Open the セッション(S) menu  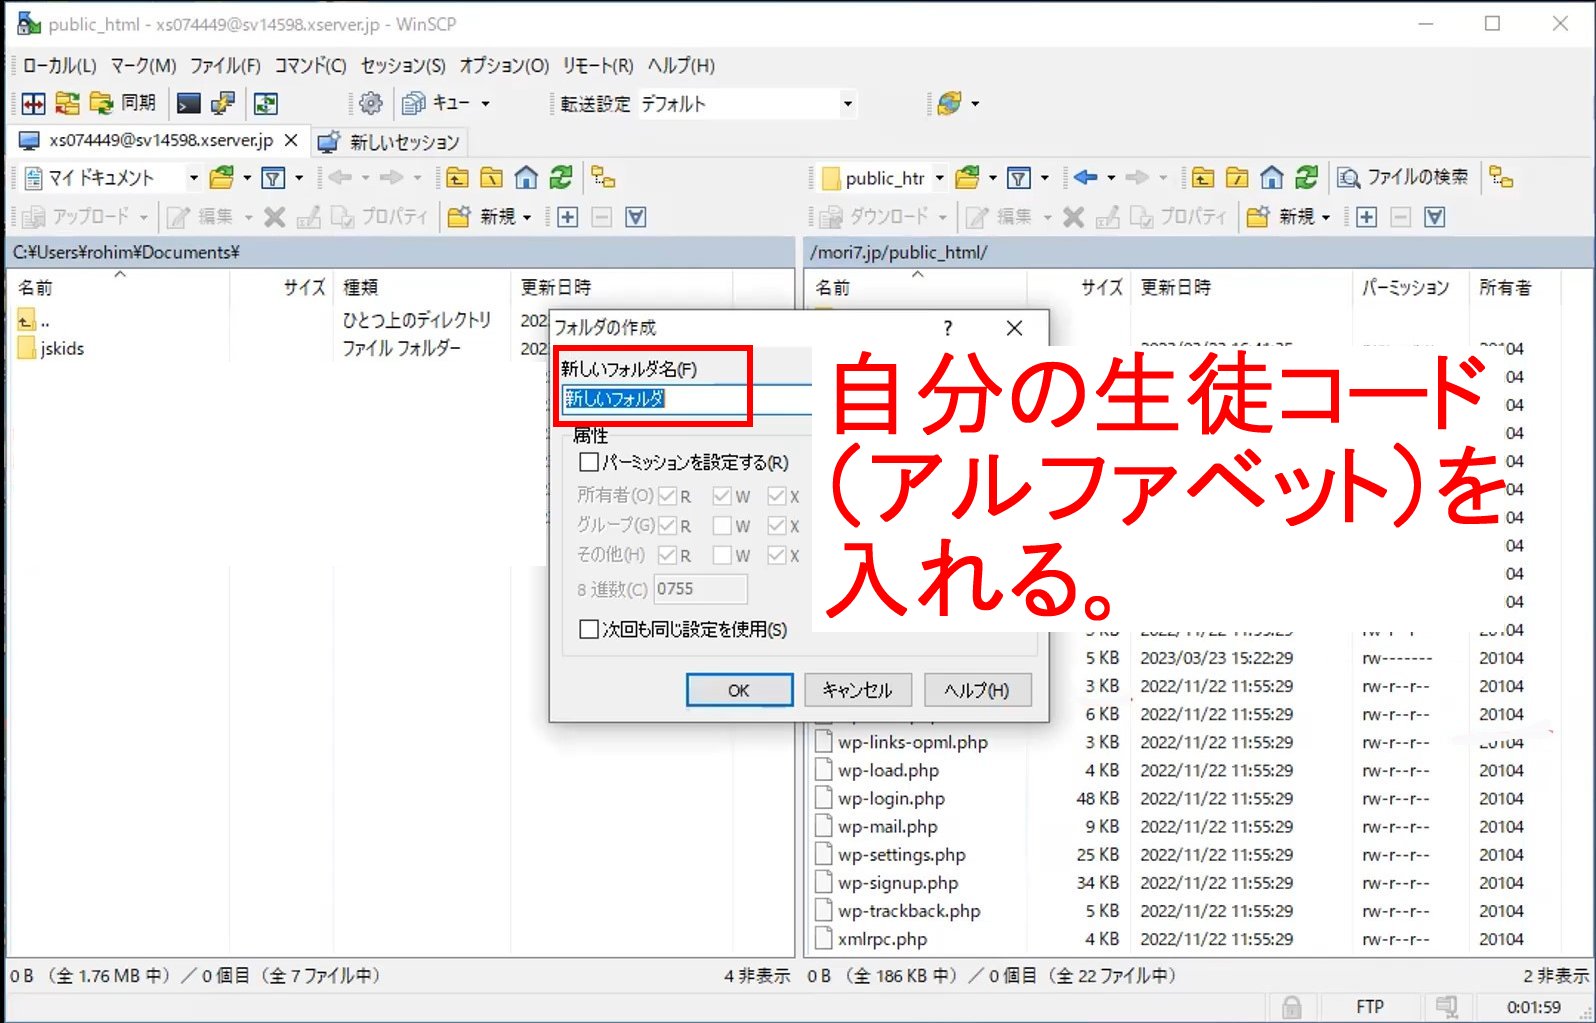point(403,66)
